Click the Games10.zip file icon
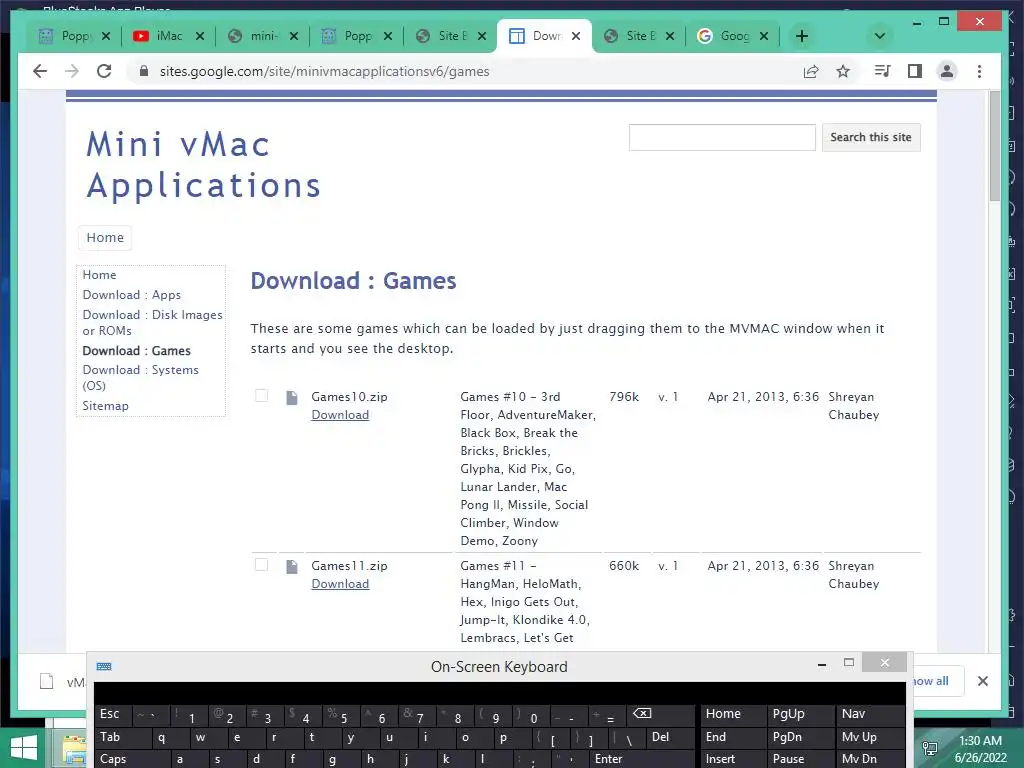Image resolution: width=1024 pixels, height=768 pixels. 292,398
